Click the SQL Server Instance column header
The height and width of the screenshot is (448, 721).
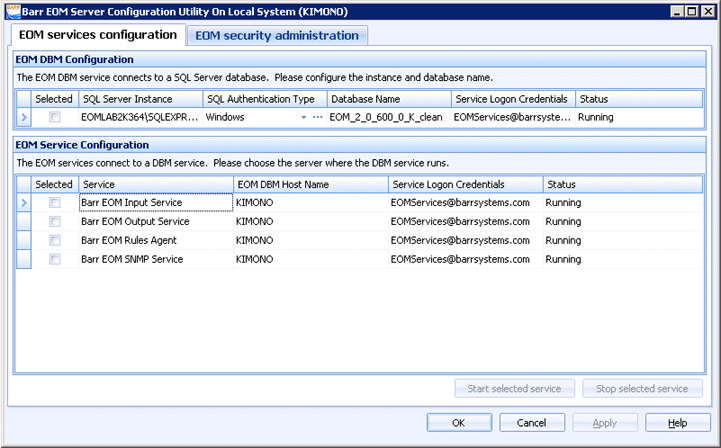(141, 99)
